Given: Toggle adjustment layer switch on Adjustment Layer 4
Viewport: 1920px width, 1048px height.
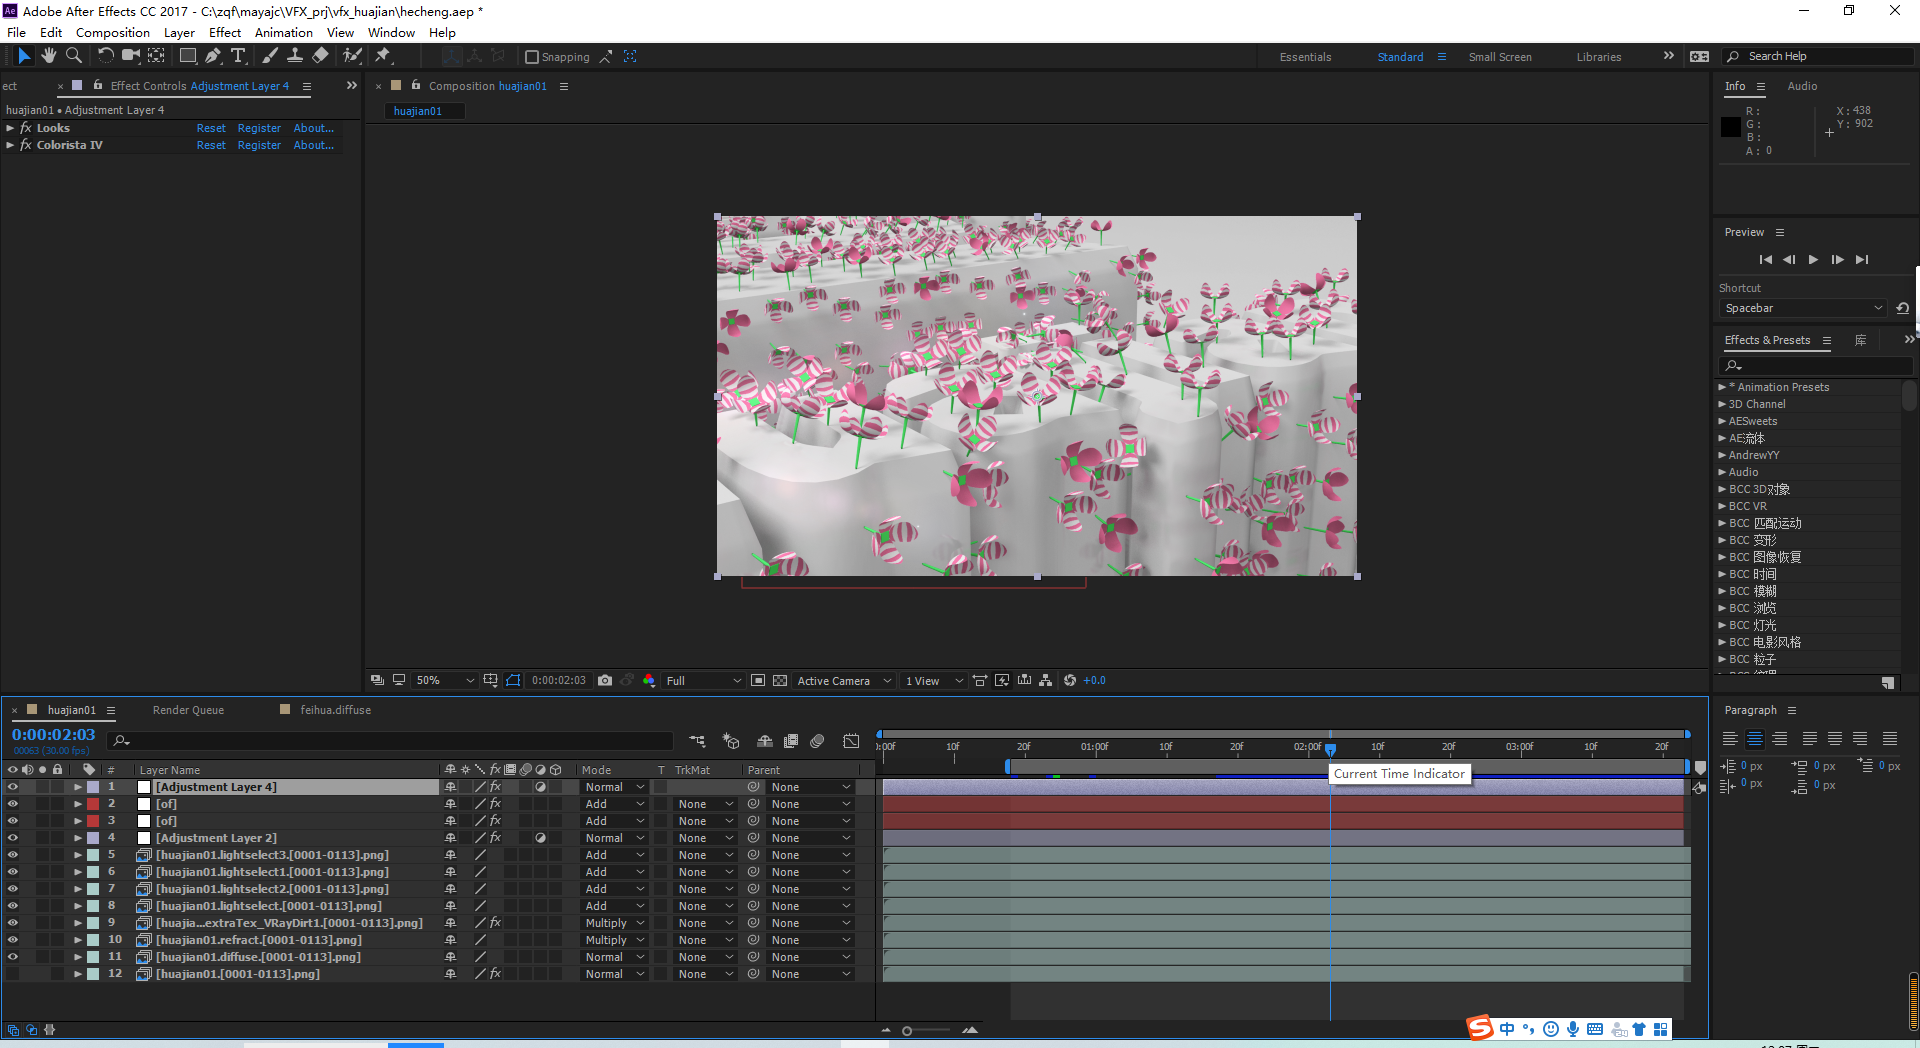Looking at the screenshot, I should (540, 787).
